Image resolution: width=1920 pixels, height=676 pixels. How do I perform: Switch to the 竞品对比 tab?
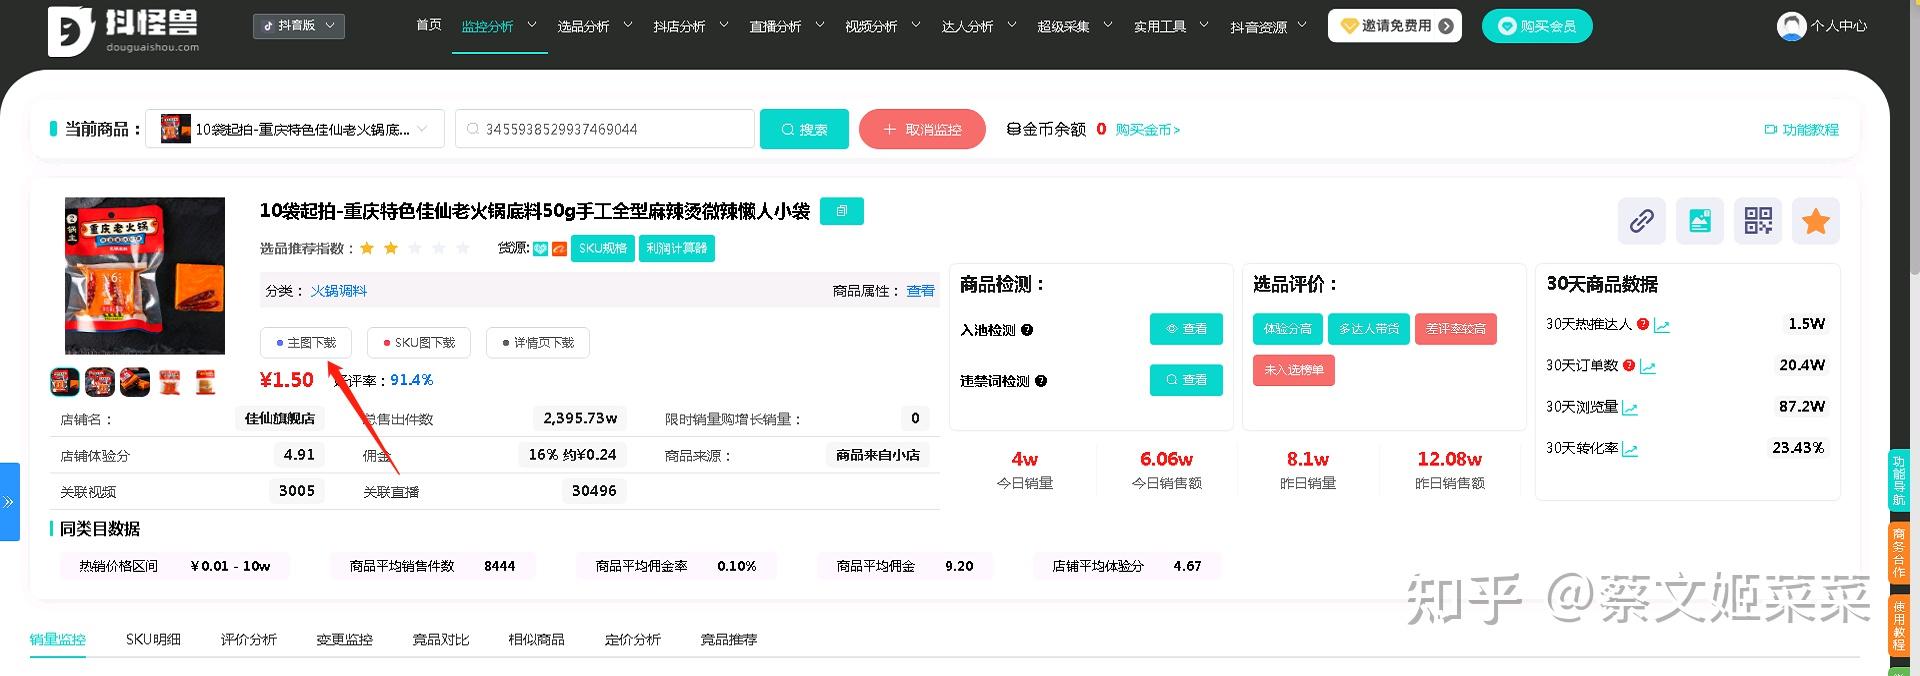[441, 640]
